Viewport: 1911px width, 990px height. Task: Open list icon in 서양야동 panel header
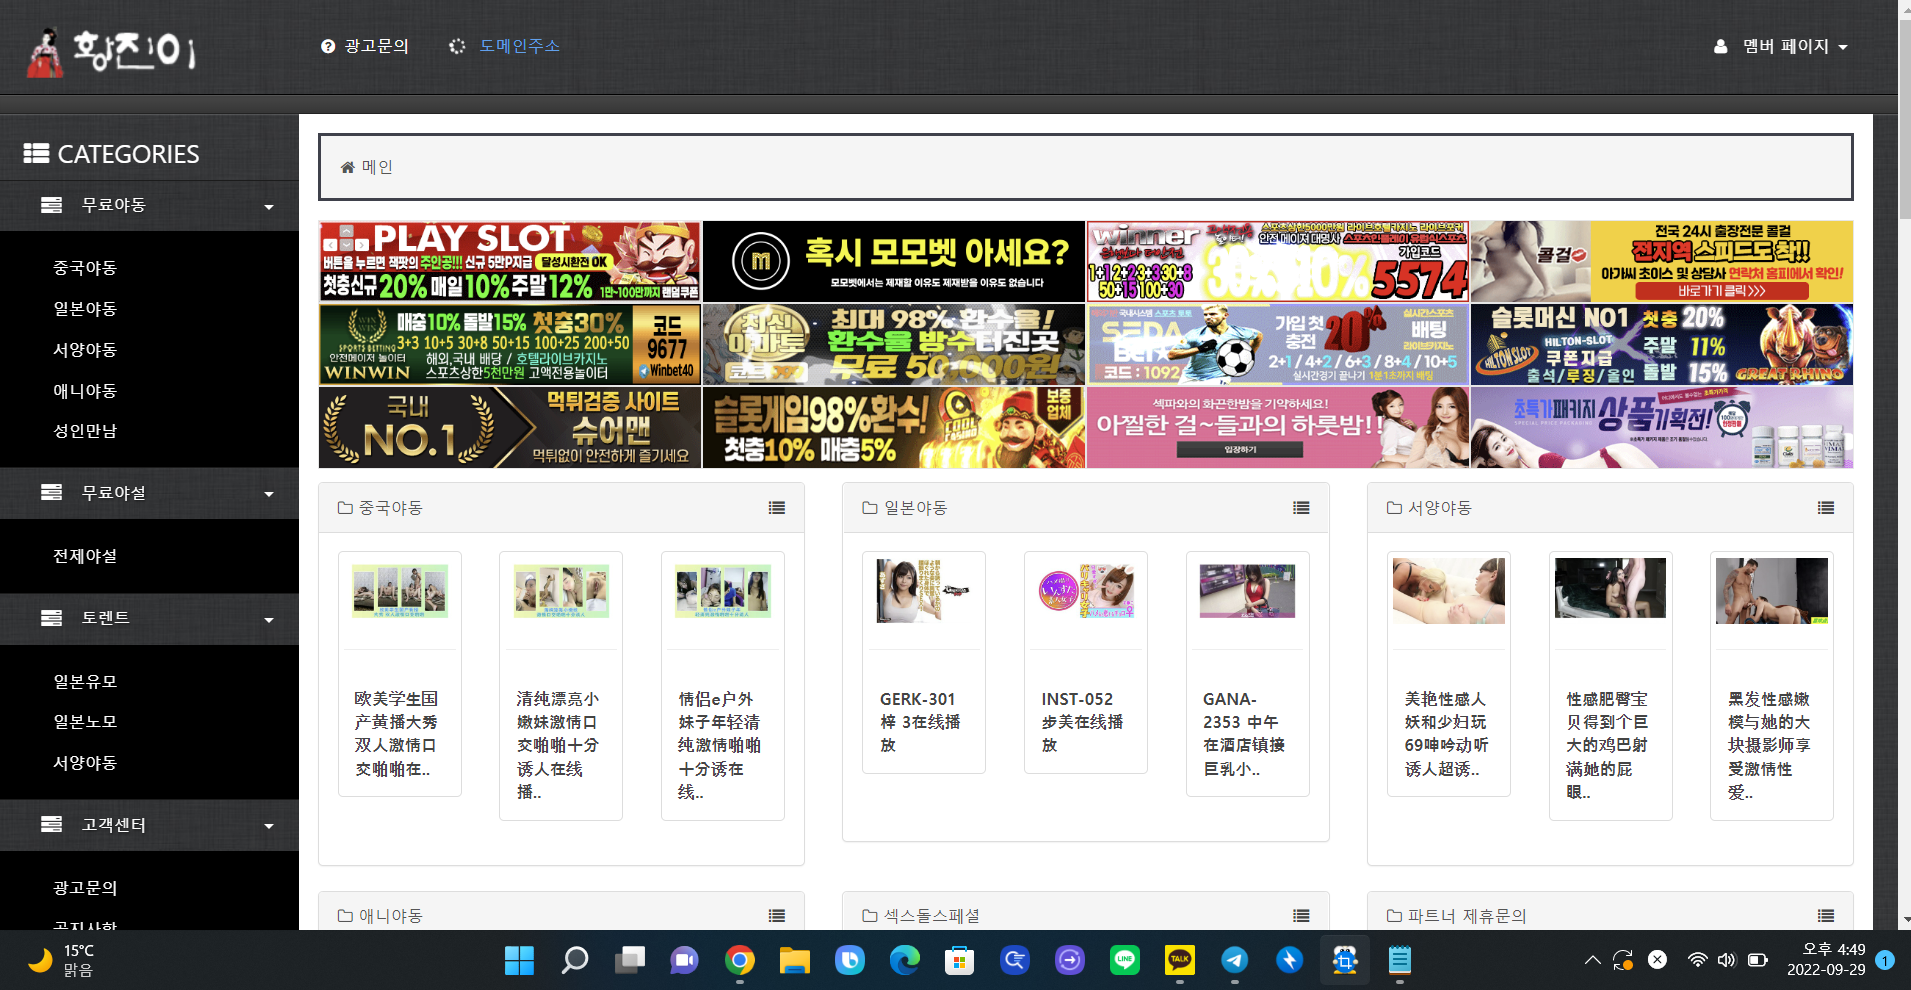pos(1826,508)
